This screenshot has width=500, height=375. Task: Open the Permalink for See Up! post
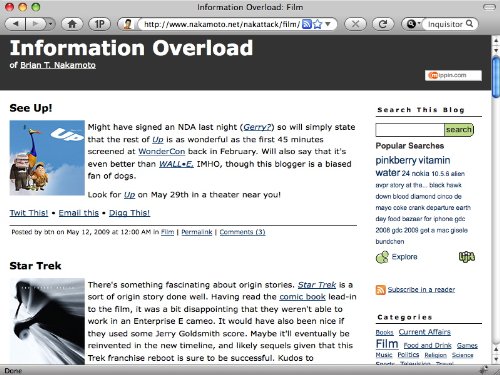pyautogui.click(x=197, y=232)
